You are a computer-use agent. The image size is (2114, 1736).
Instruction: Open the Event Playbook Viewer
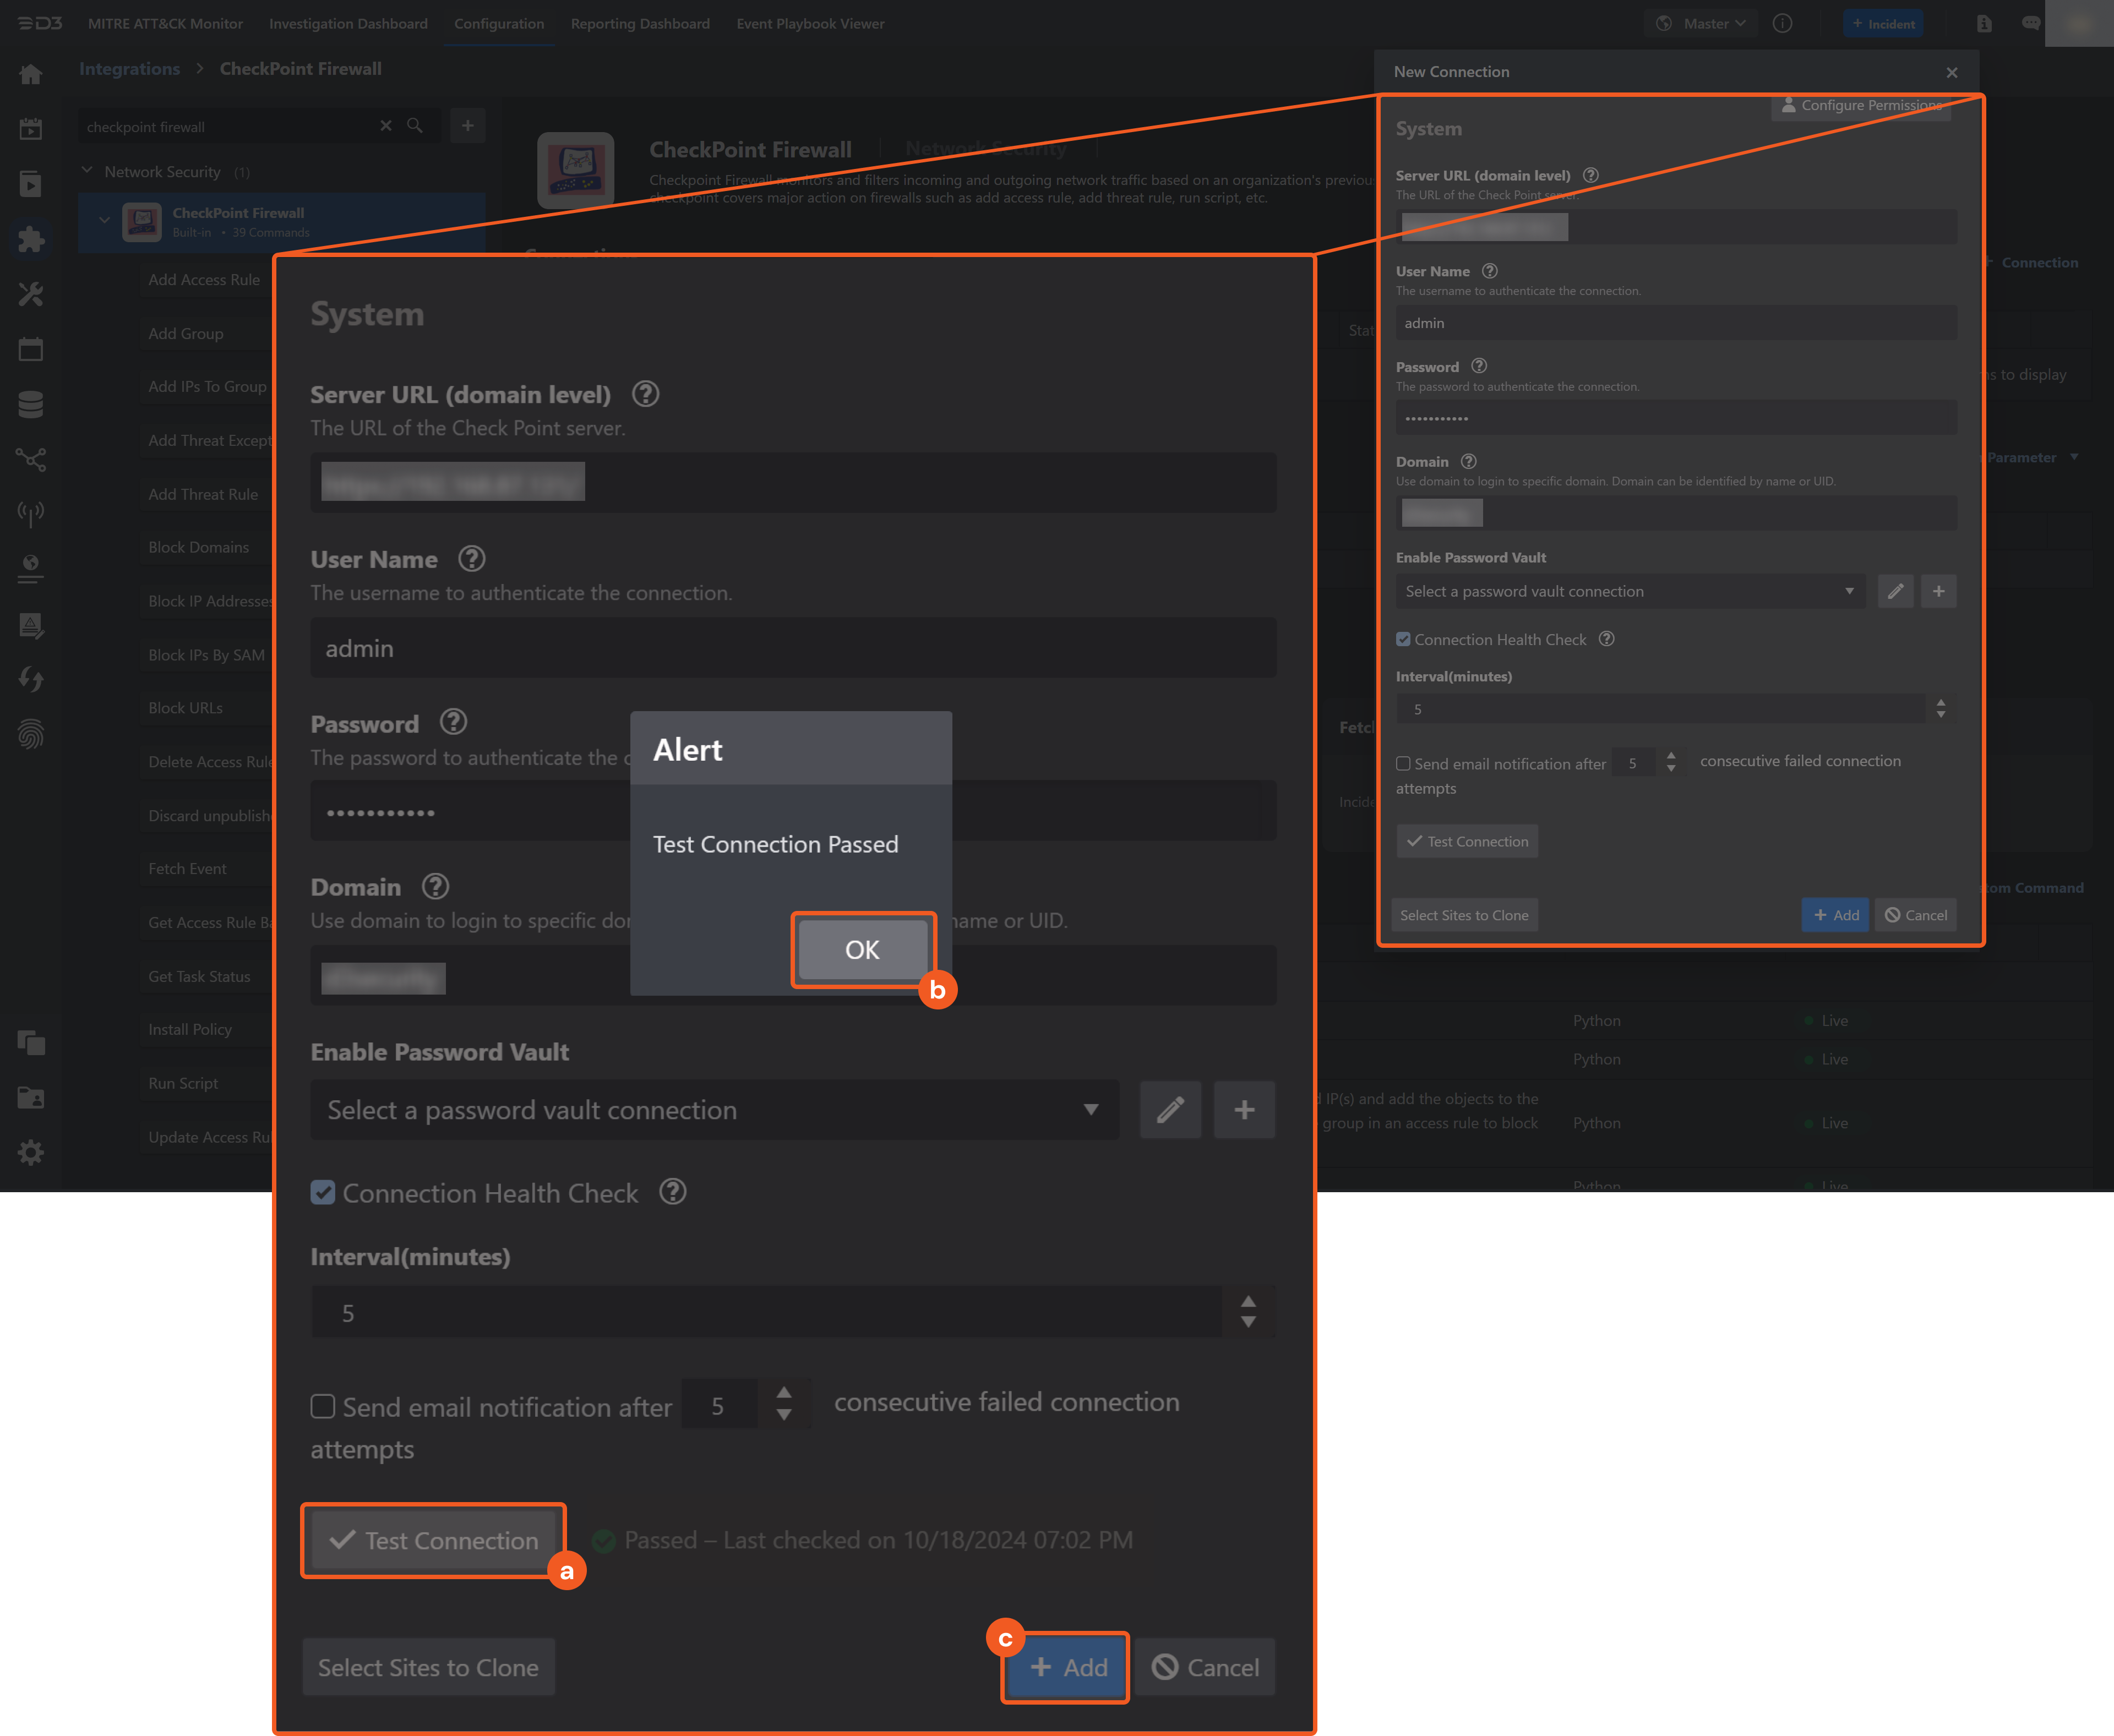pos(810,23)
